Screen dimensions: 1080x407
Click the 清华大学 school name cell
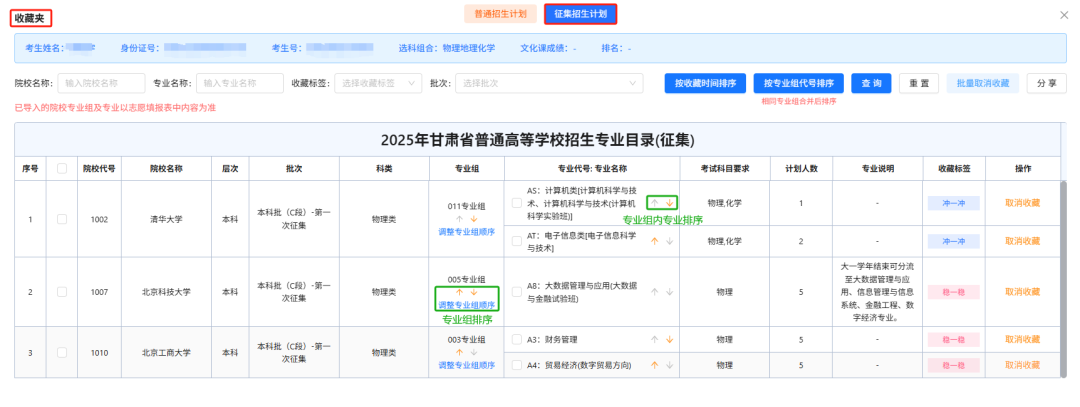pos(166,219)
